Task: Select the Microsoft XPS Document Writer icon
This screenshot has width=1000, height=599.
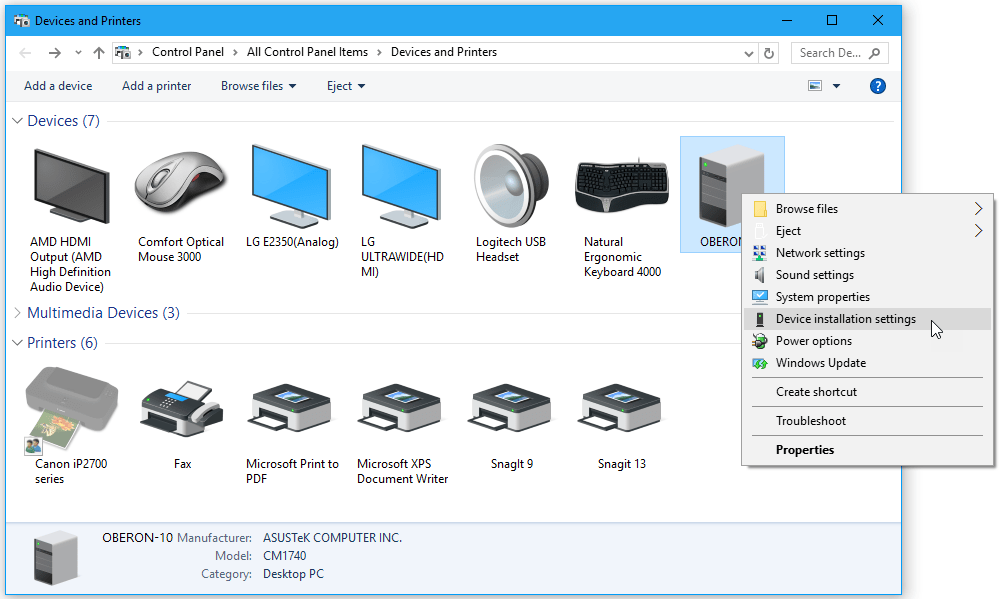Action: [x=401, y=408]
